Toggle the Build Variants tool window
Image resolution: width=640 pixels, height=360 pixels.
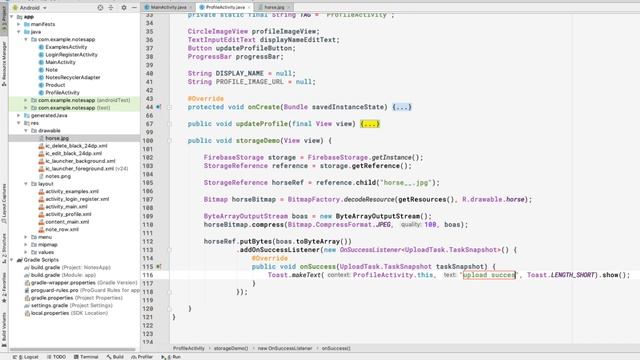4,329
